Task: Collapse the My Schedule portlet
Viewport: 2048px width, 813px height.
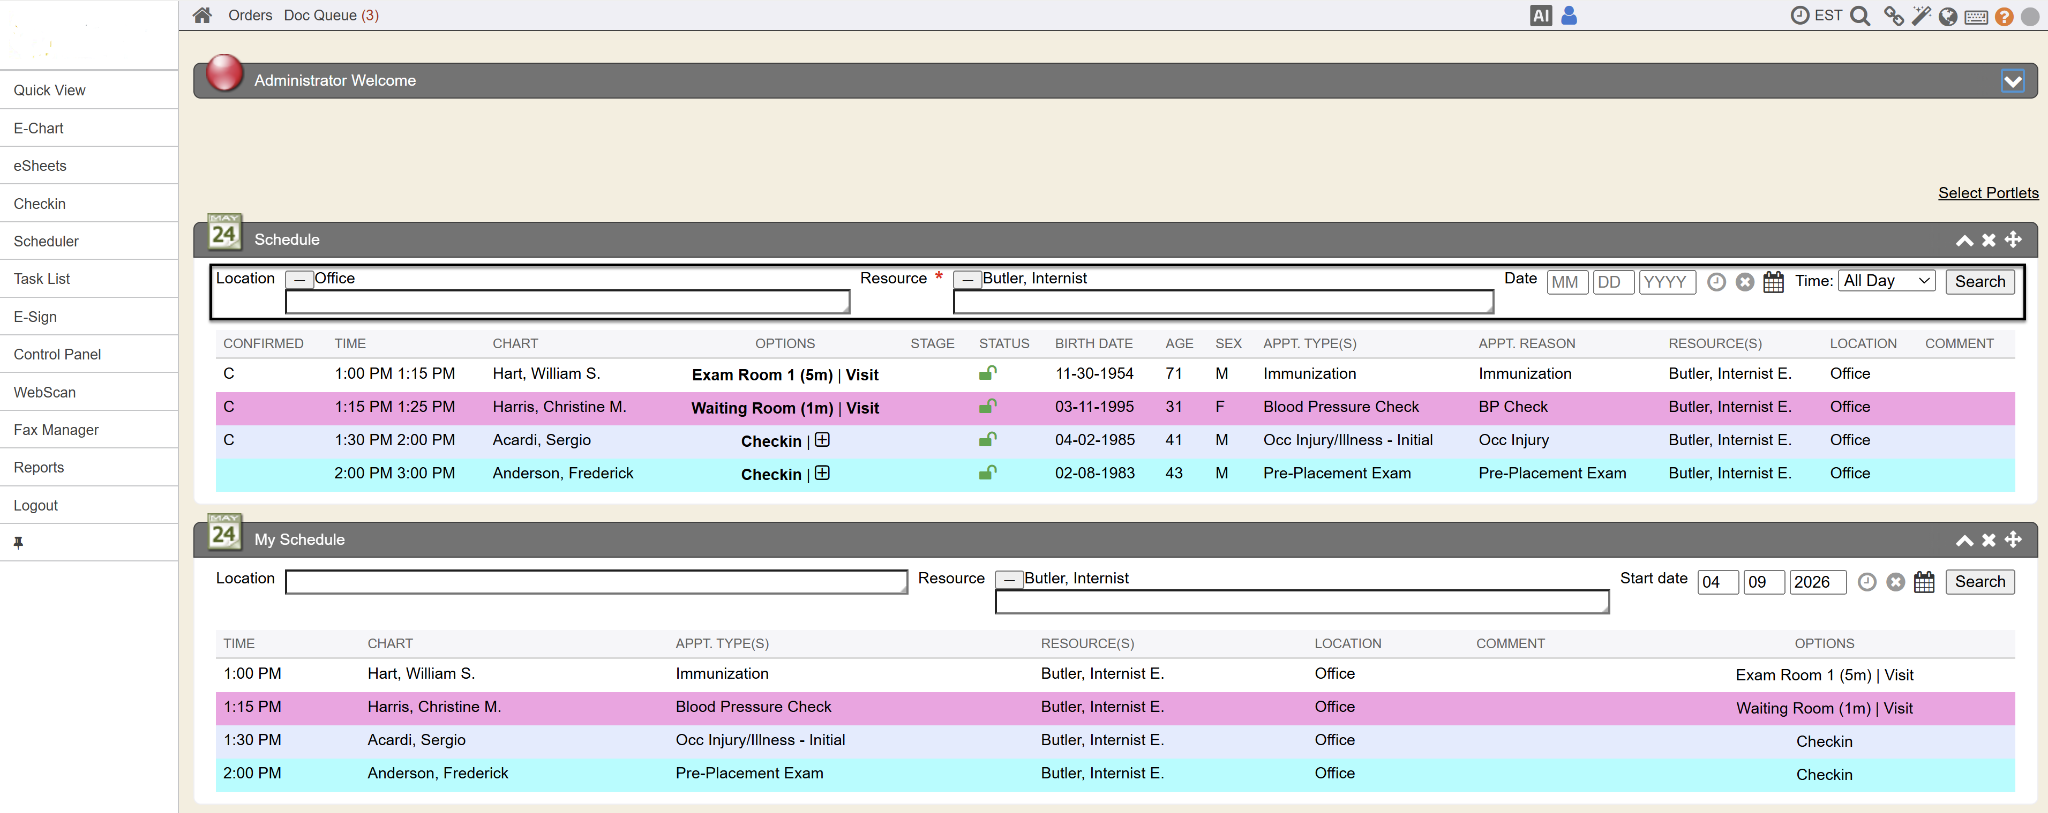Action: 1964,540
